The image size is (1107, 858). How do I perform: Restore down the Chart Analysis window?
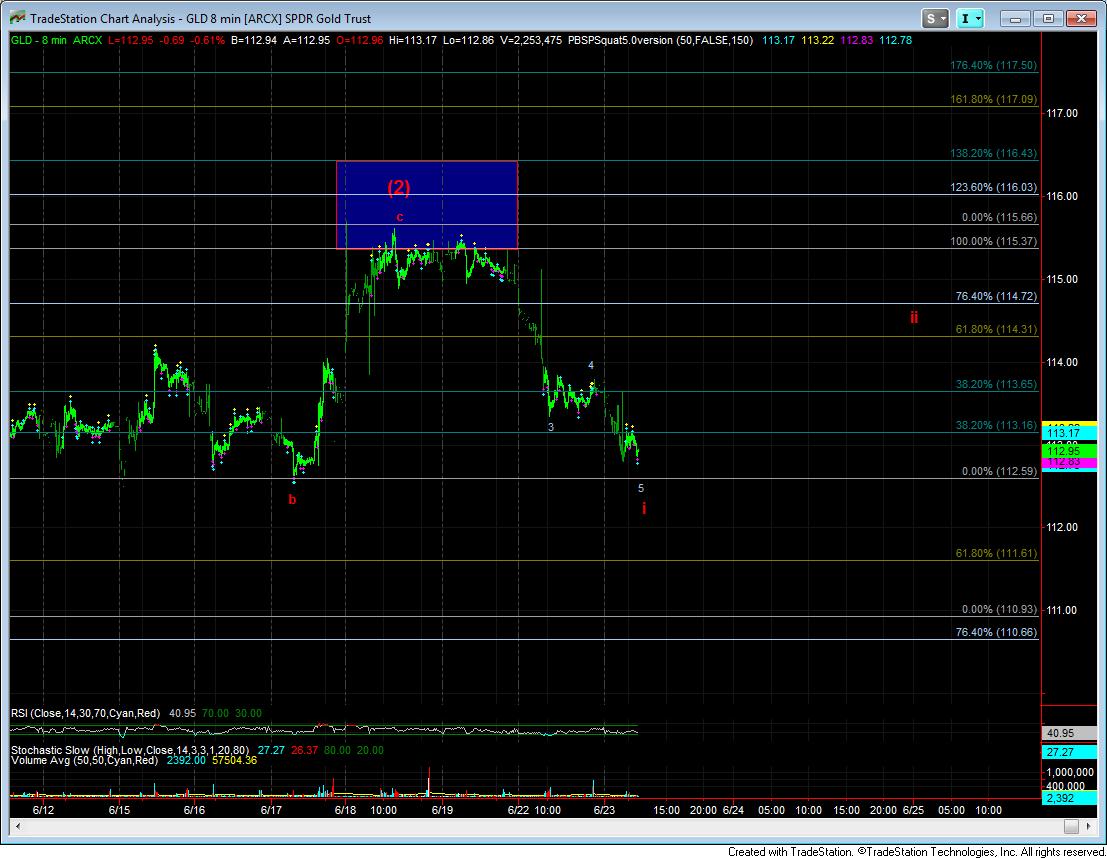1048,19
